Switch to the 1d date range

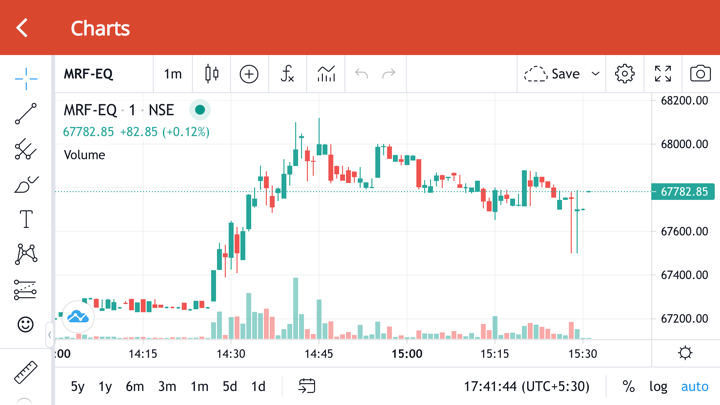(258, 387)
